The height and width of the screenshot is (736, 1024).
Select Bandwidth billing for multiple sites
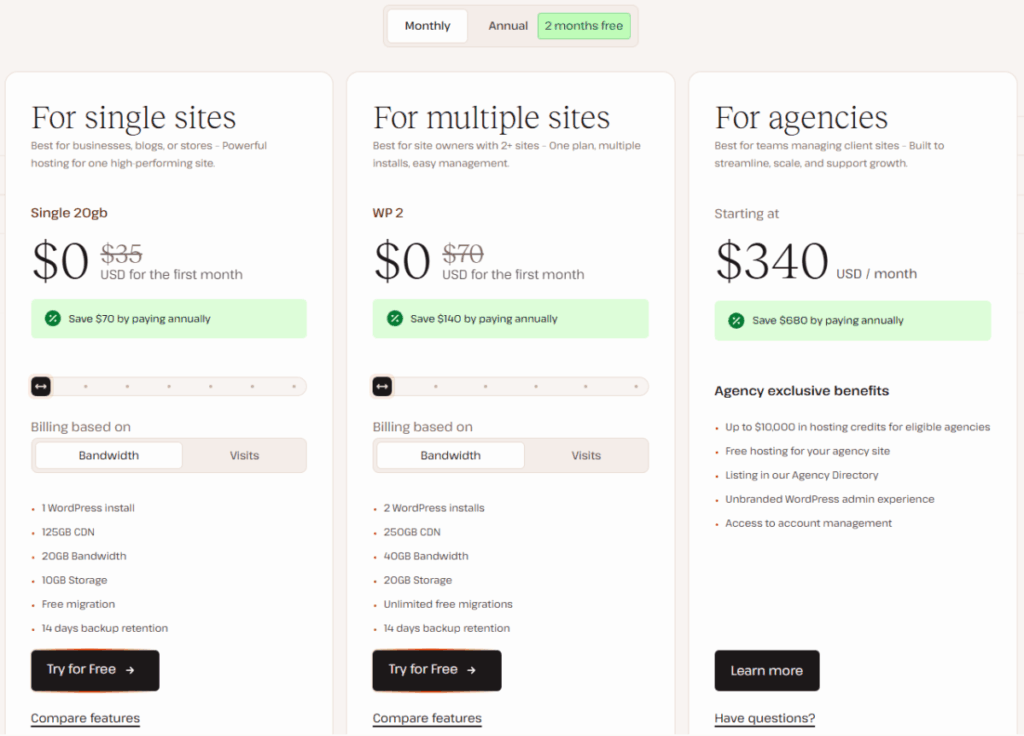tap(450, 455)
